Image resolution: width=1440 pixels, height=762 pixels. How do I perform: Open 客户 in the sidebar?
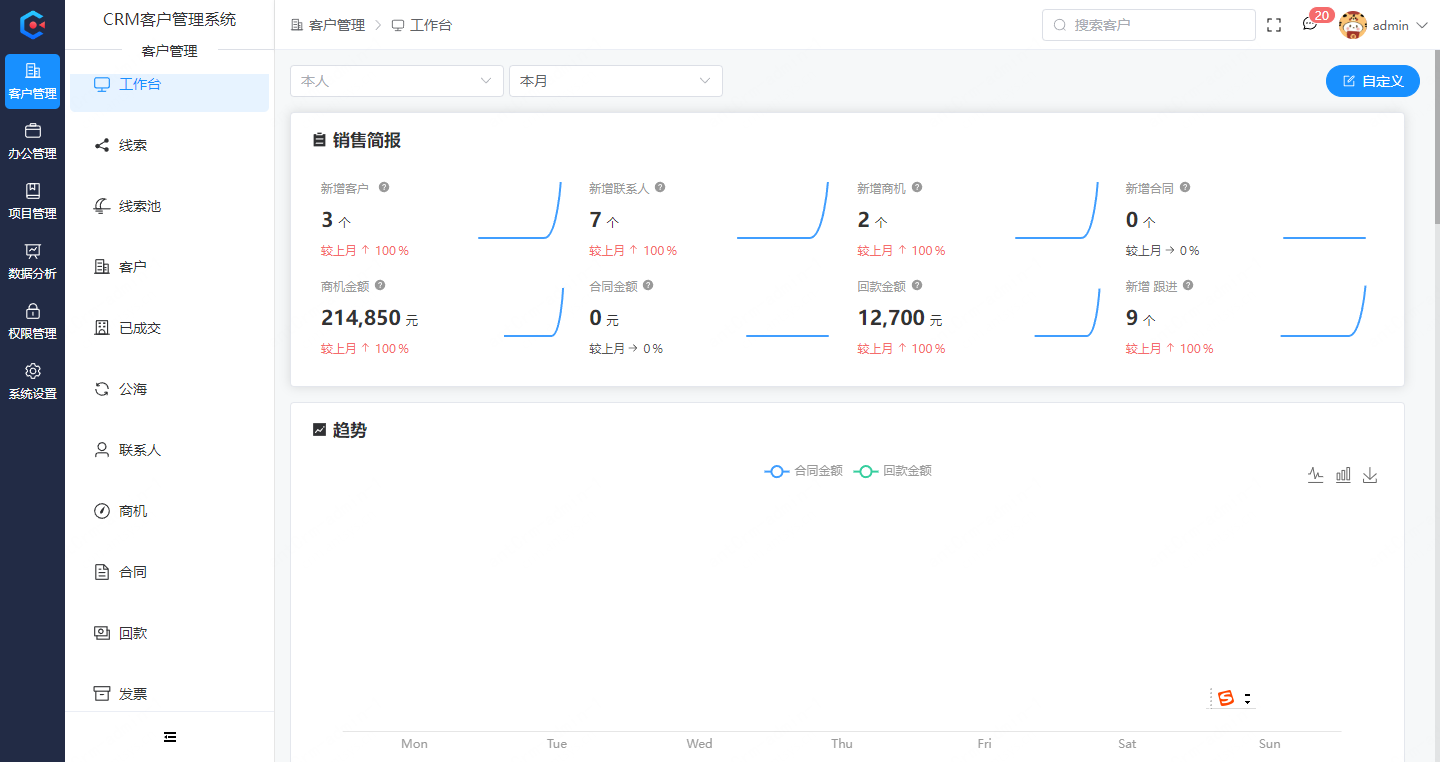[169, 267]
